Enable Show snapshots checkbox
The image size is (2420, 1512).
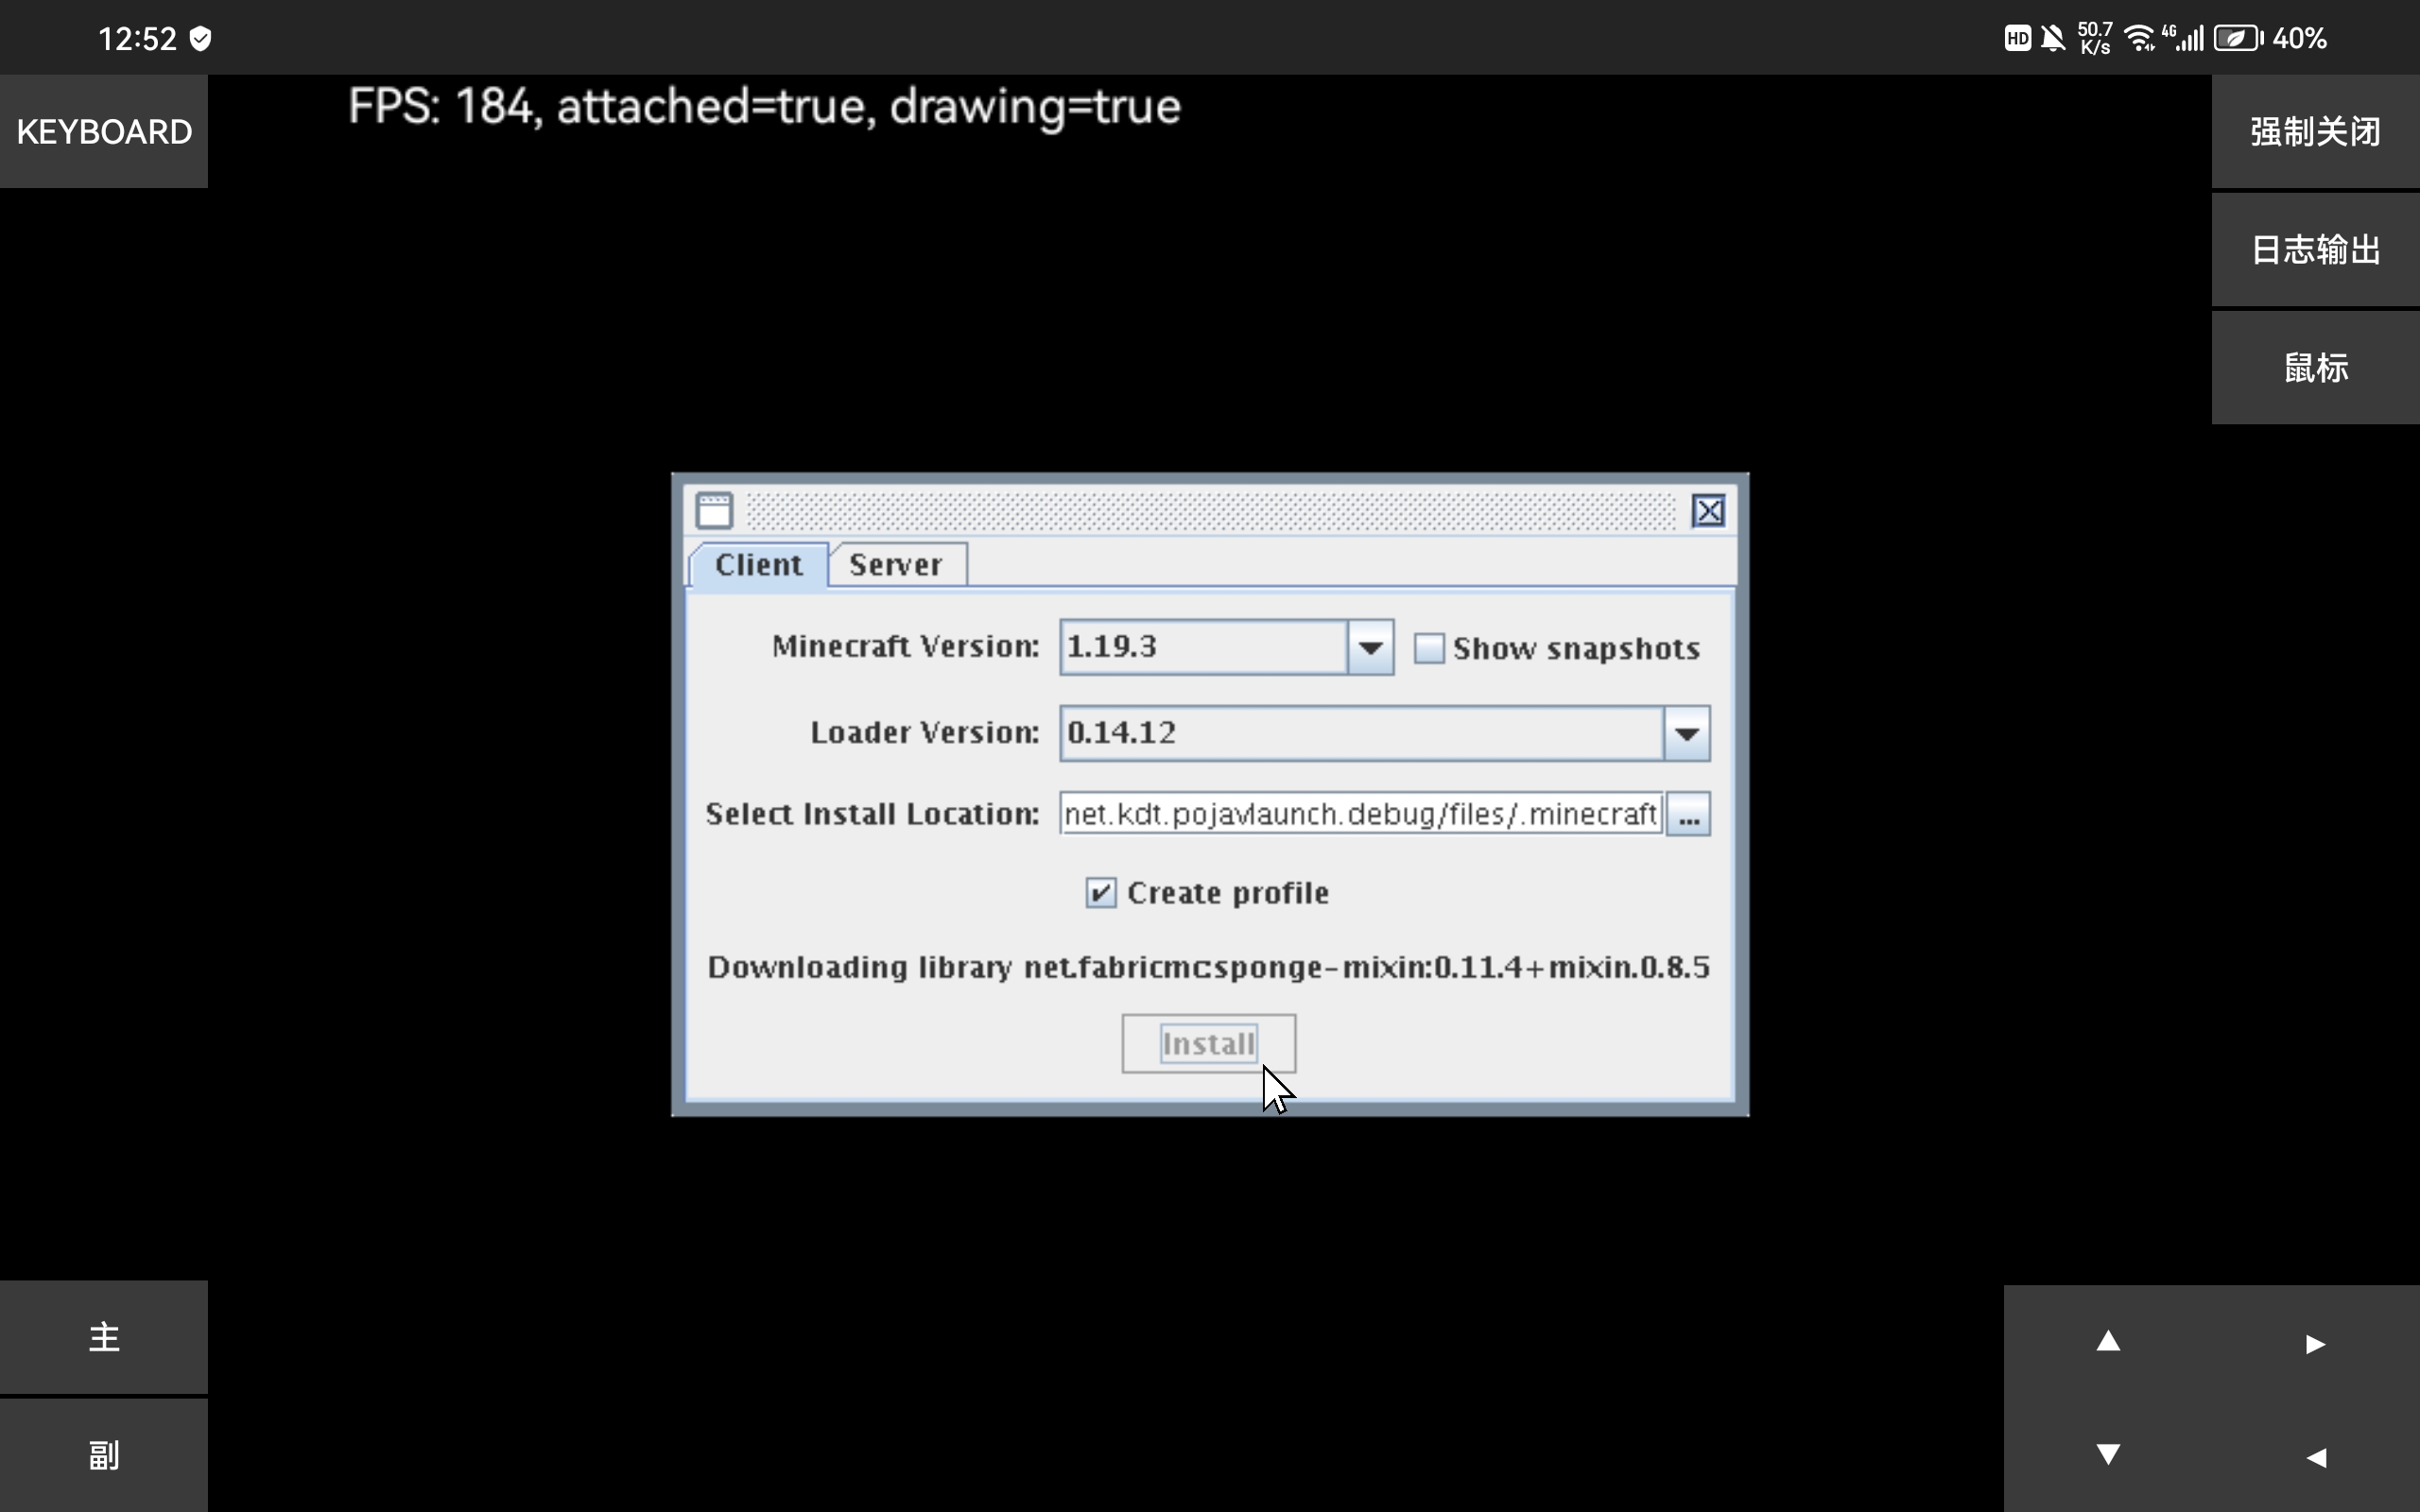click(1426, 648)
